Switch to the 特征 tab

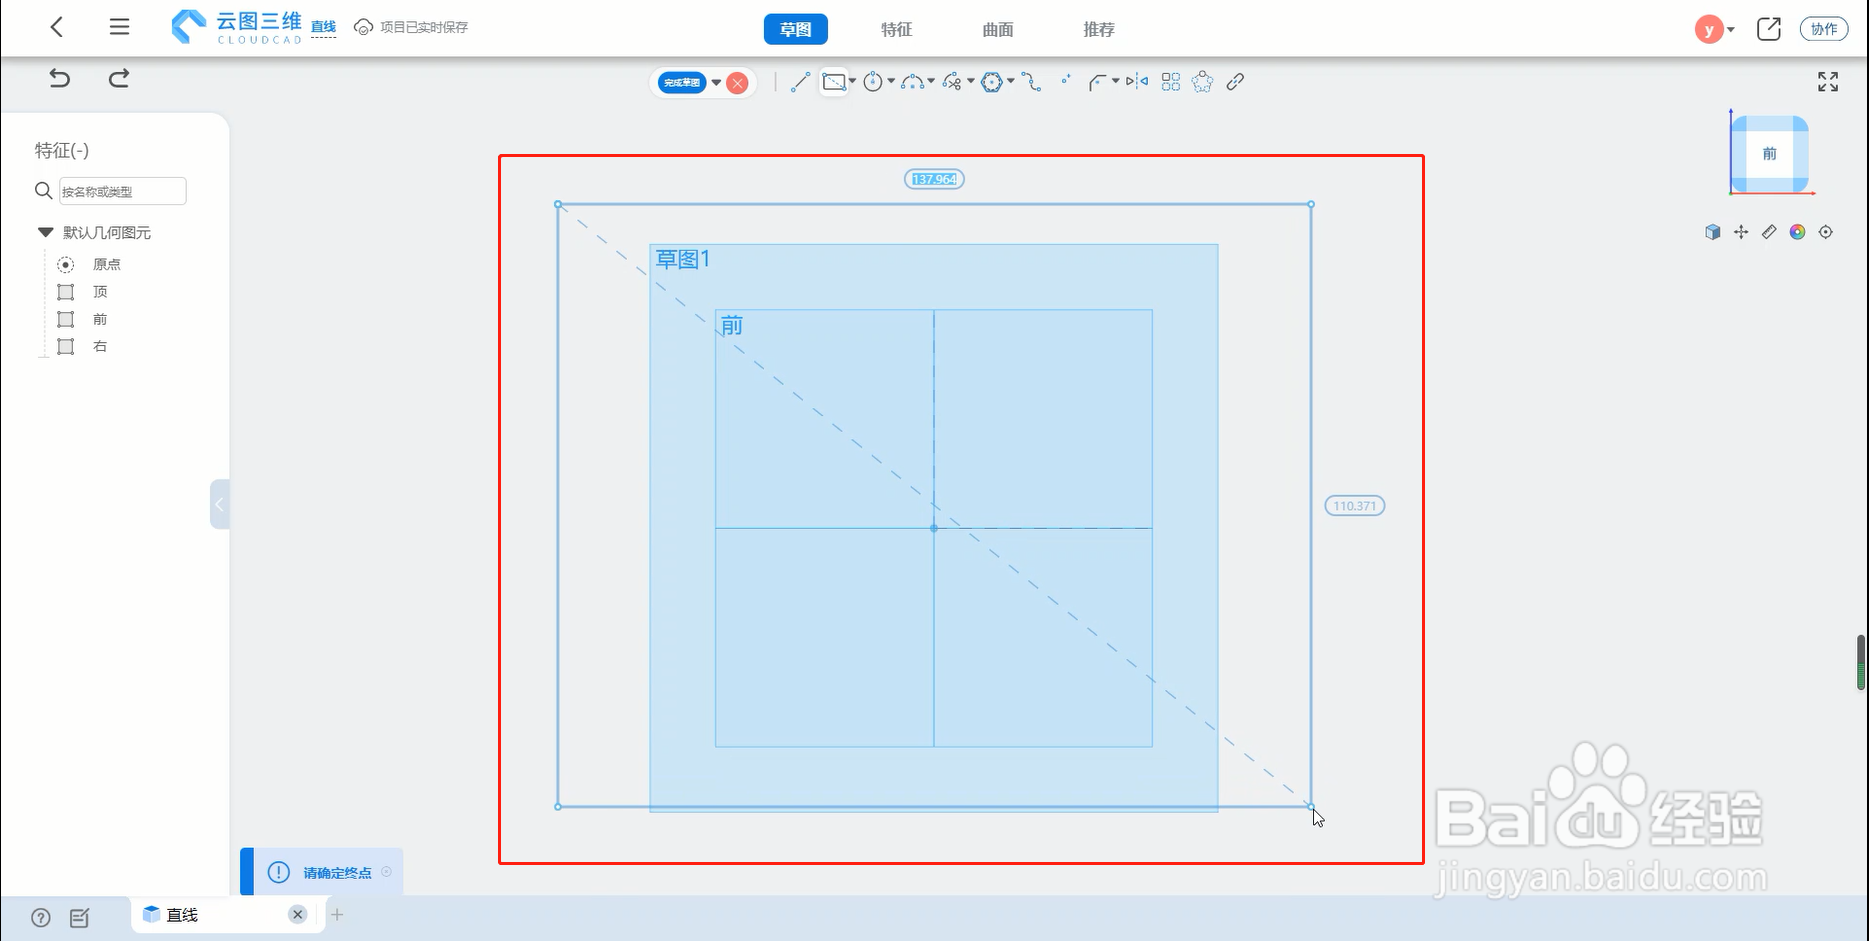click(897, 29)
